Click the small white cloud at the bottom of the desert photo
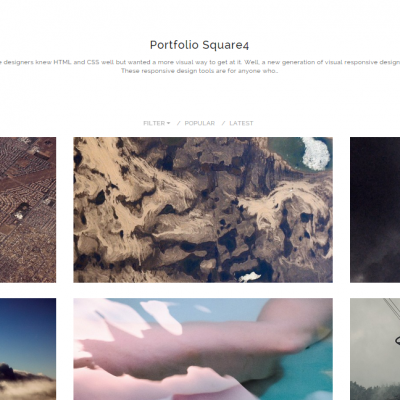Viewport: 400px width, 400px height. coord(250,277)
